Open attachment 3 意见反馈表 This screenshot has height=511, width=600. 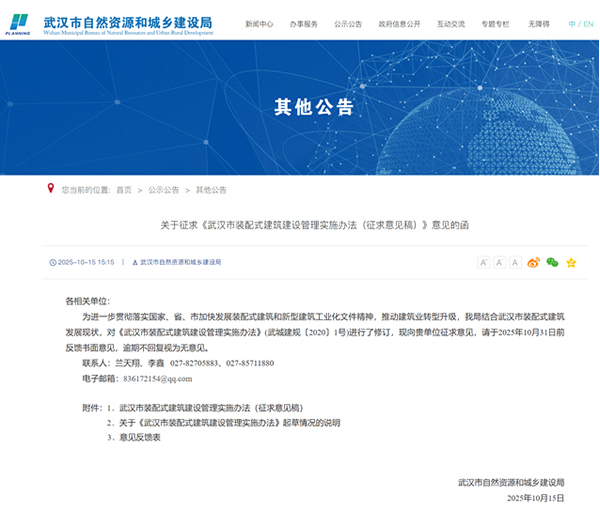[140, 437]
